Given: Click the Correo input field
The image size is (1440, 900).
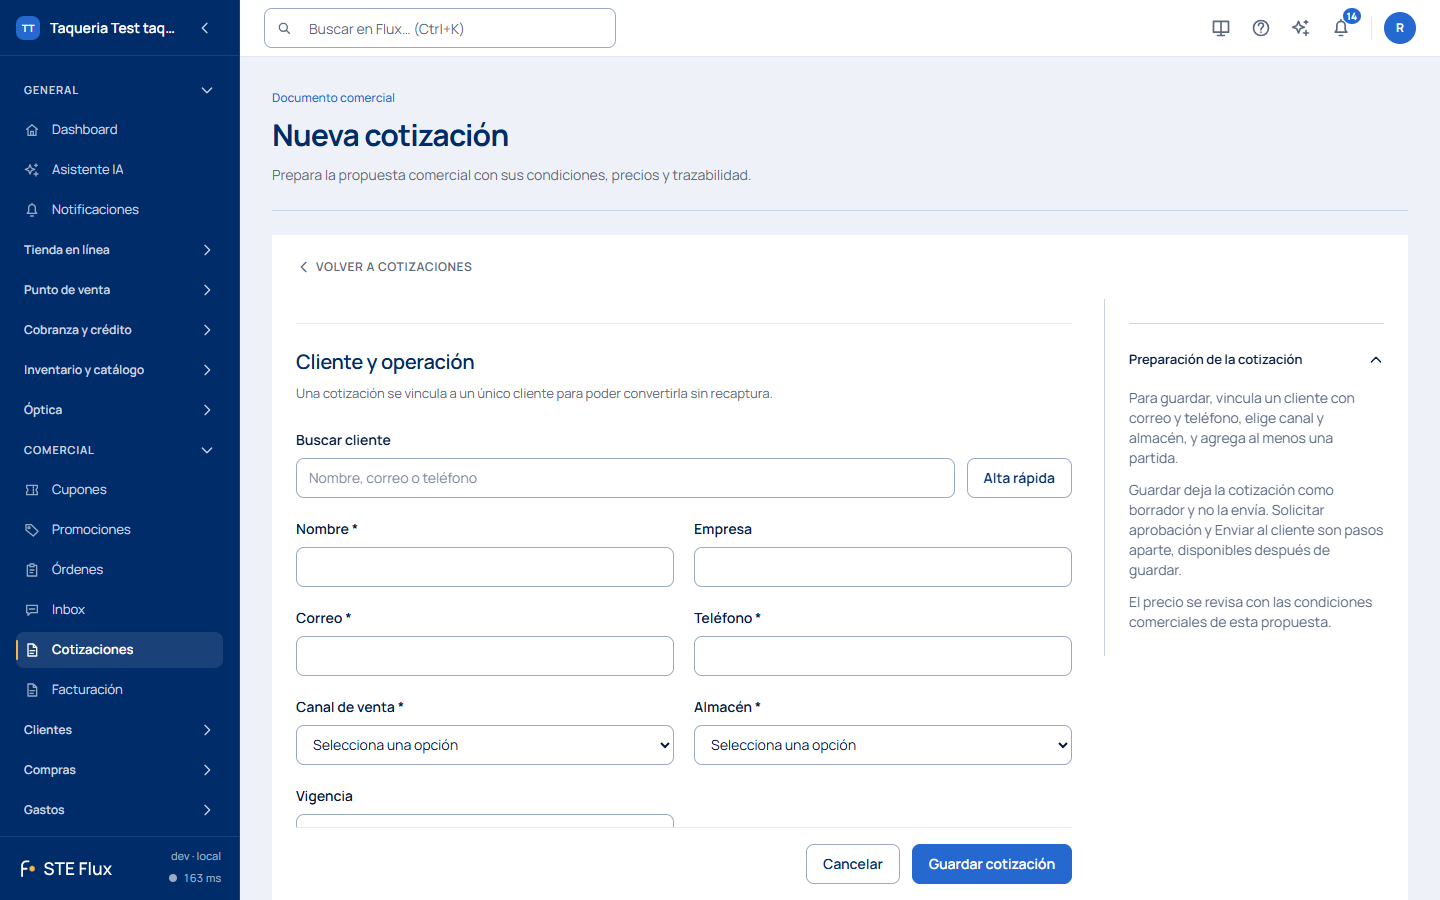Looking at the screenshot, I should (x=485, y=656).
